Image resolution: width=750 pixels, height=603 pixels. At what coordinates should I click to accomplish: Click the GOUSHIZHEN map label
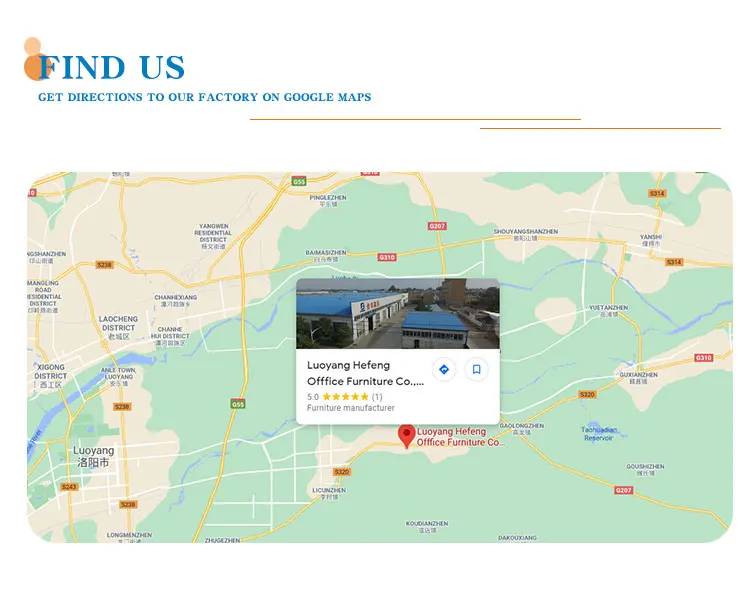(645, 469)
